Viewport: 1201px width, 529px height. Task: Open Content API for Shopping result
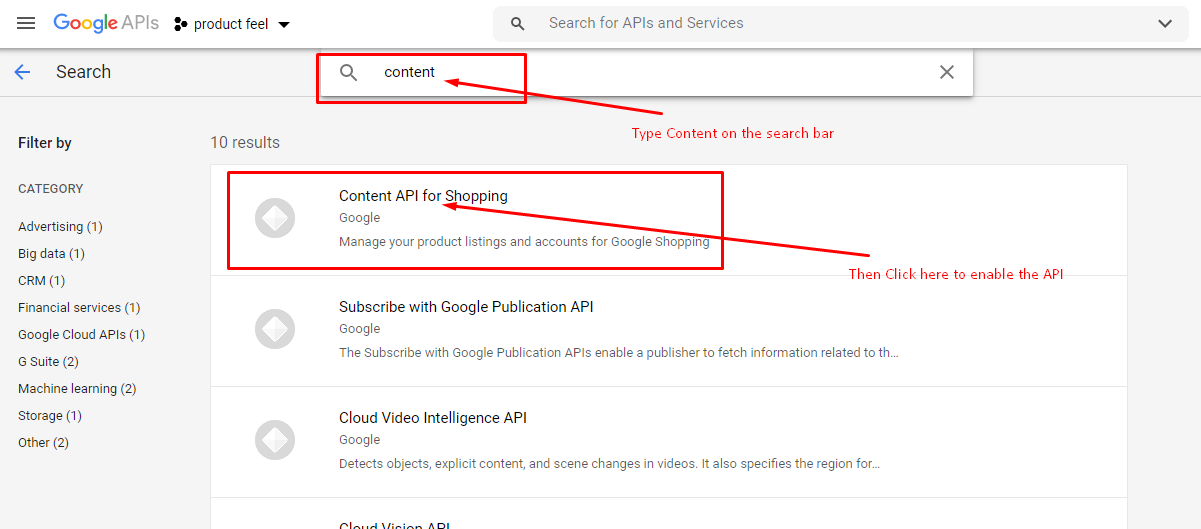pyautogui.click(x=668, y=220)
